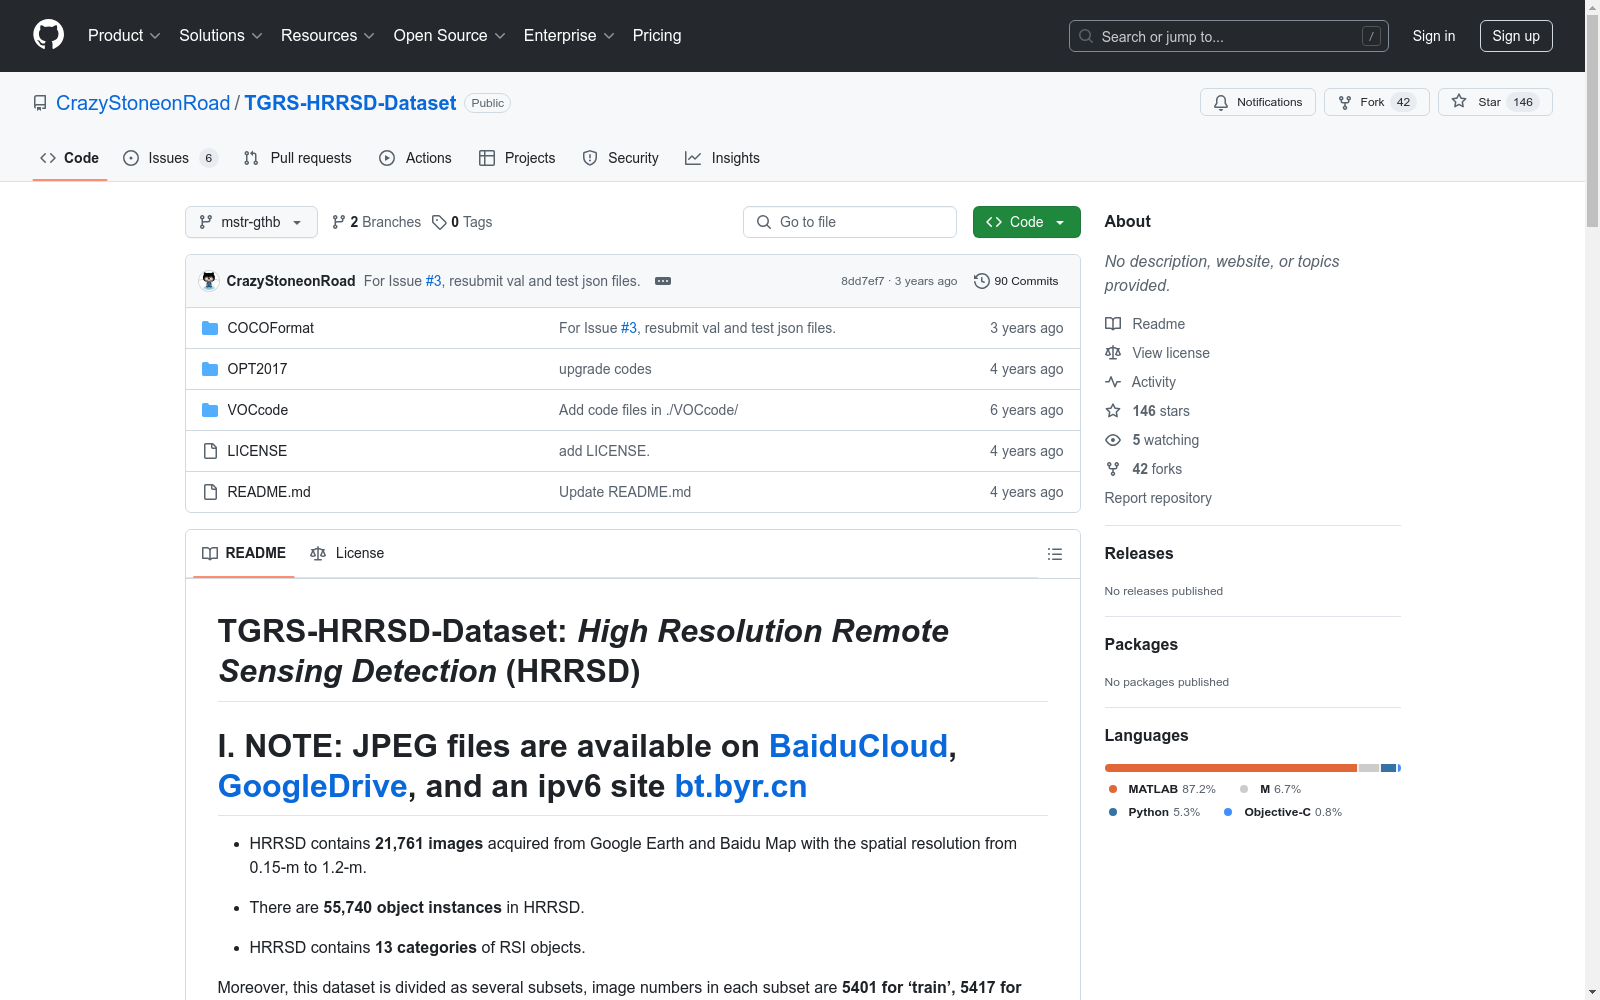Click the commits history clock icon
Image resolution: width=1600 pixels, height=1000 pixels.
[x=982, y=281]
